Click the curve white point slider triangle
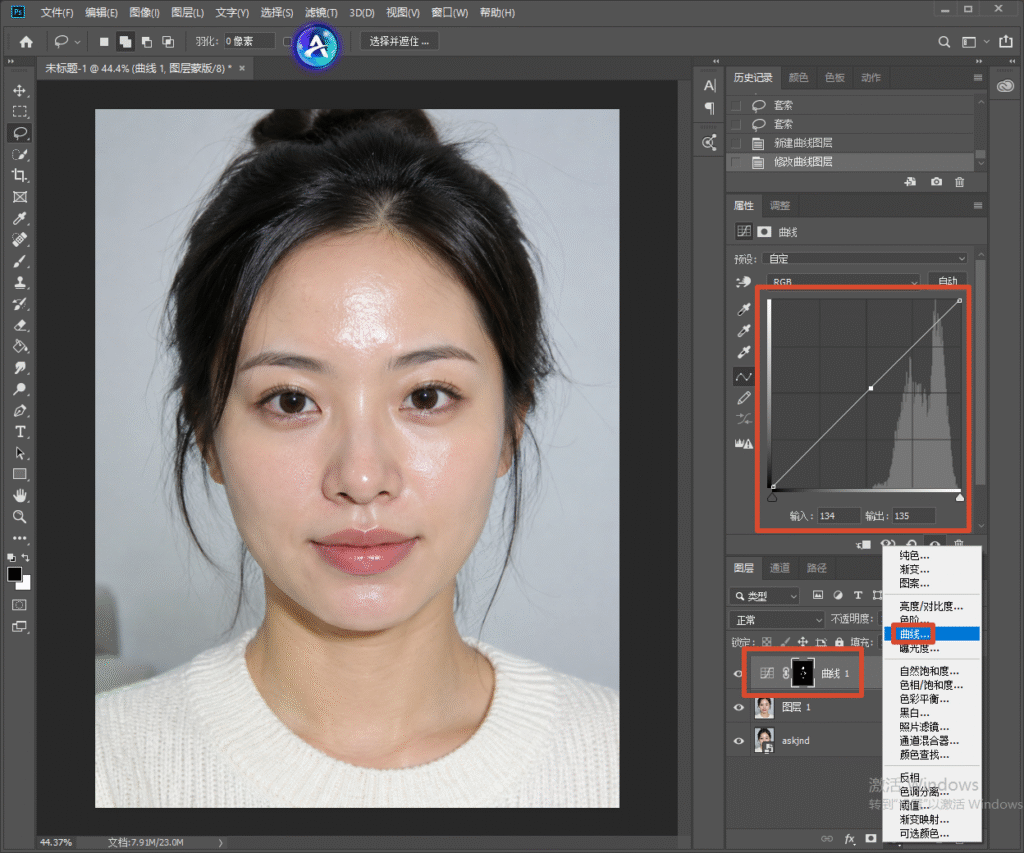The width and height of the screenshot is (1024, 853). click(959, 498)
